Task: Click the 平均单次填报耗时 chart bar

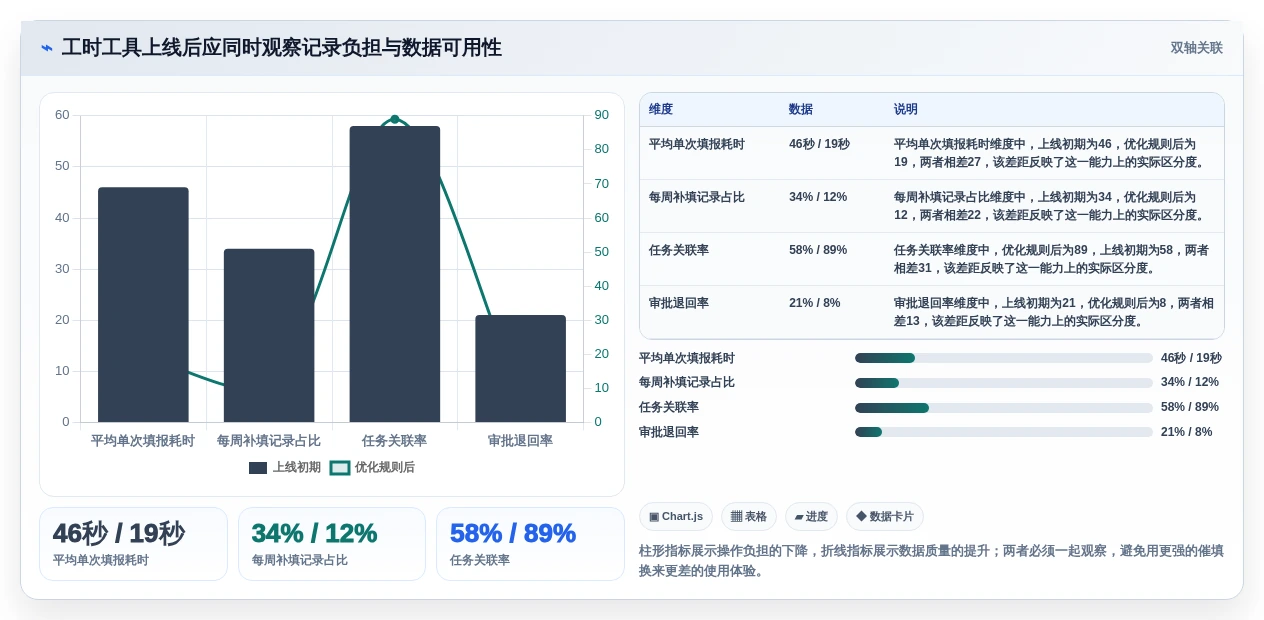Action: pos(143,305)
